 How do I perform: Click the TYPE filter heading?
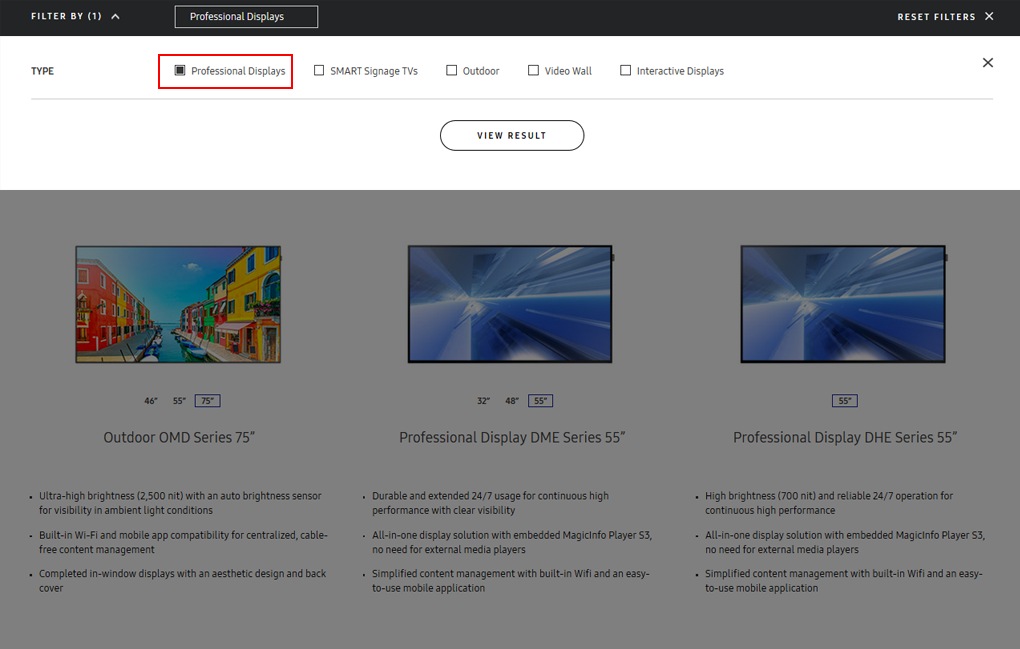[42, 71]
